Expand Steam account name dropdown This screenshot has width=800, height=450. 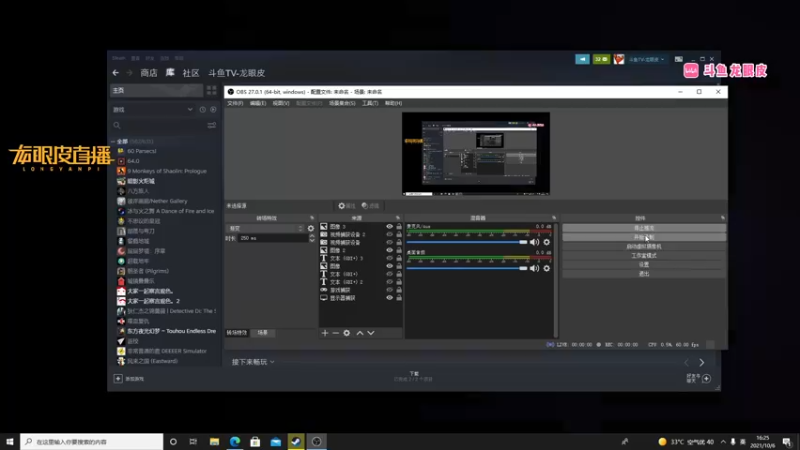coord(646,60)
